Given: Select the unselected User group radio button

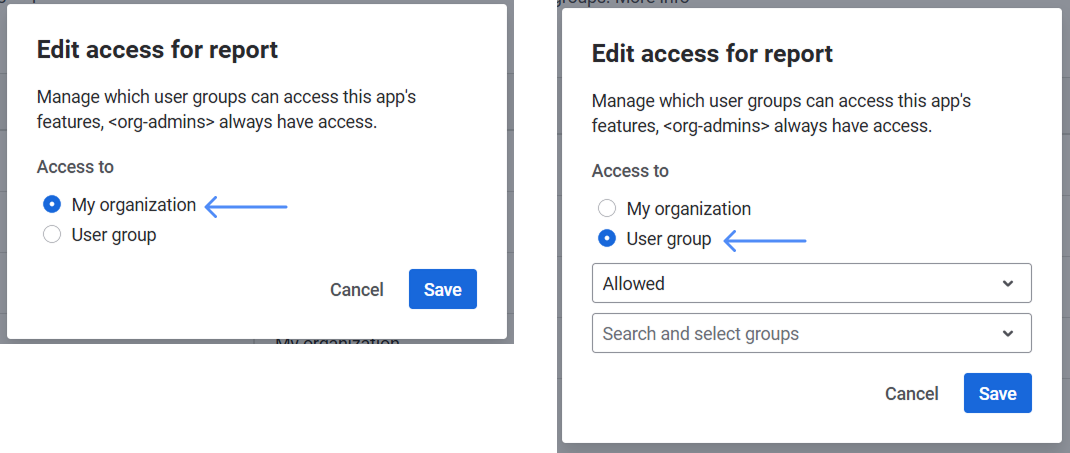Looking at the screenshot, I should click(x=52, y=235).
